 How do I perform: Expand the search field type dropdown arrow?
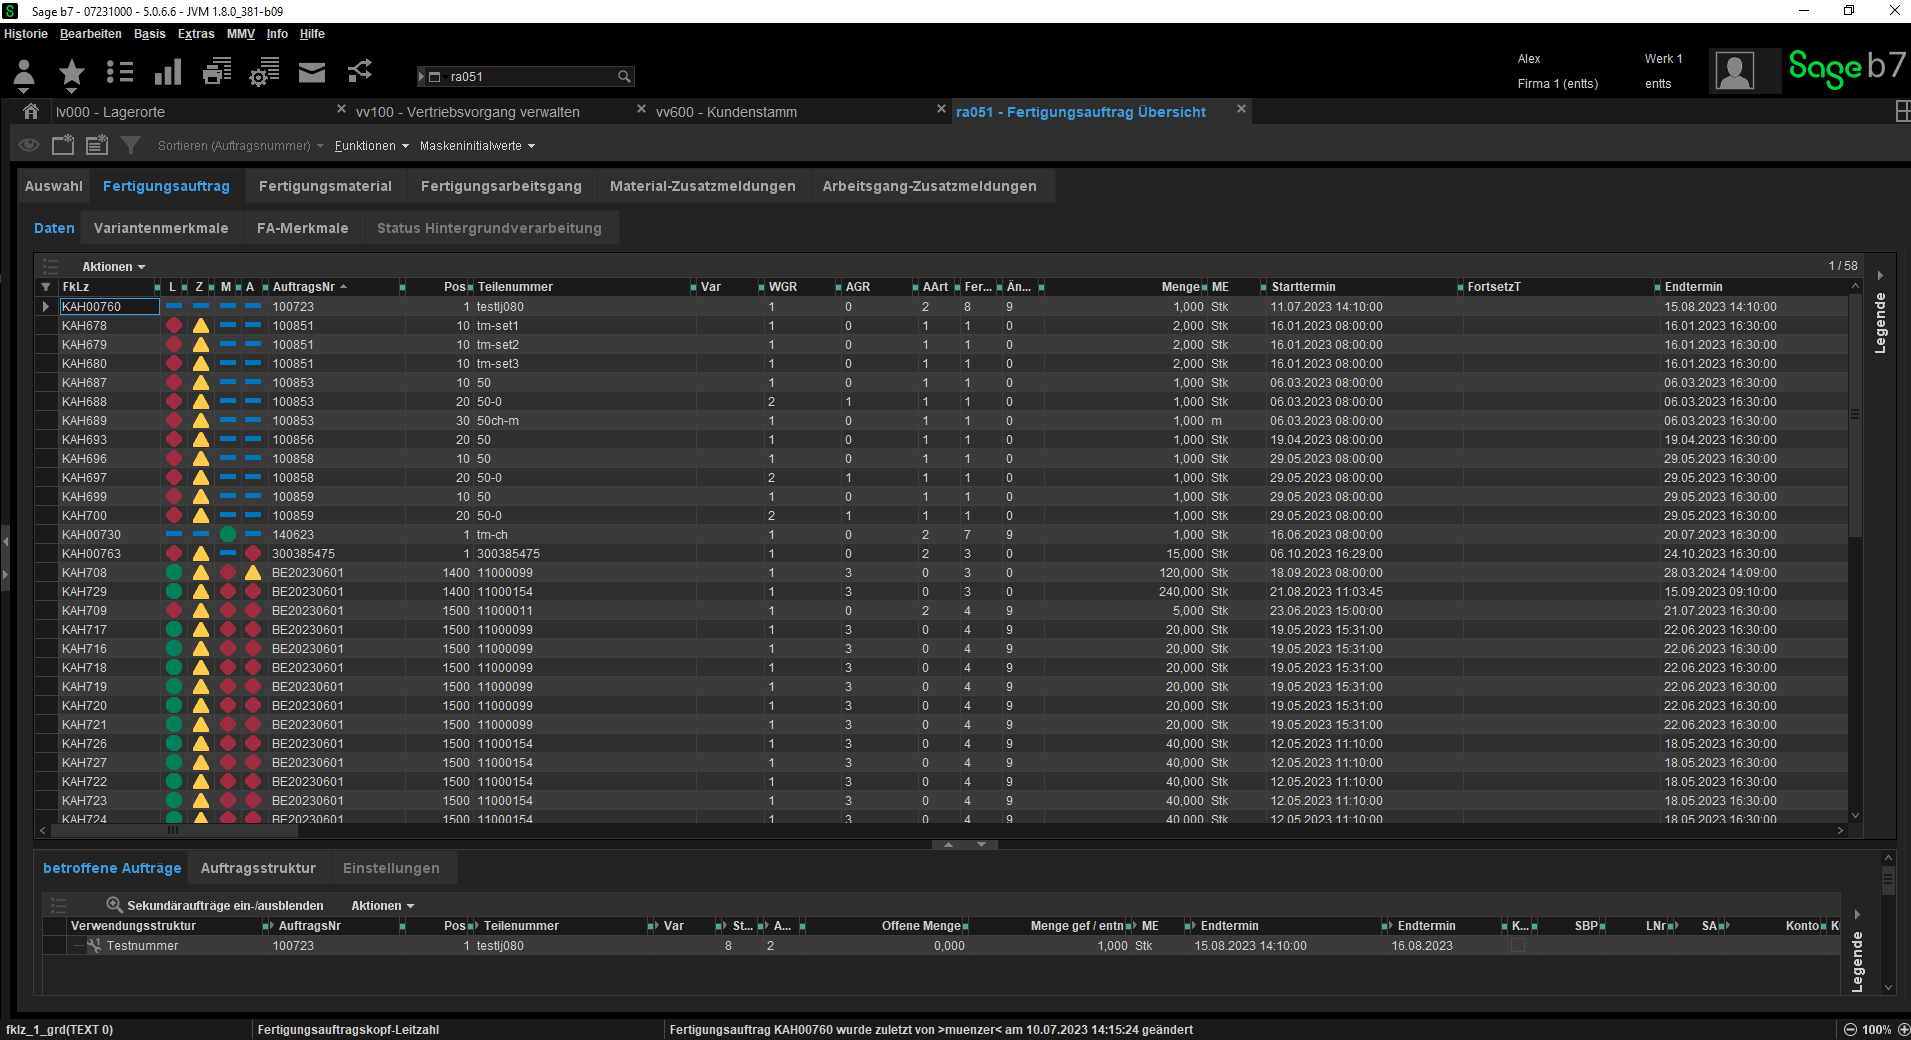(x=422, y=77)
